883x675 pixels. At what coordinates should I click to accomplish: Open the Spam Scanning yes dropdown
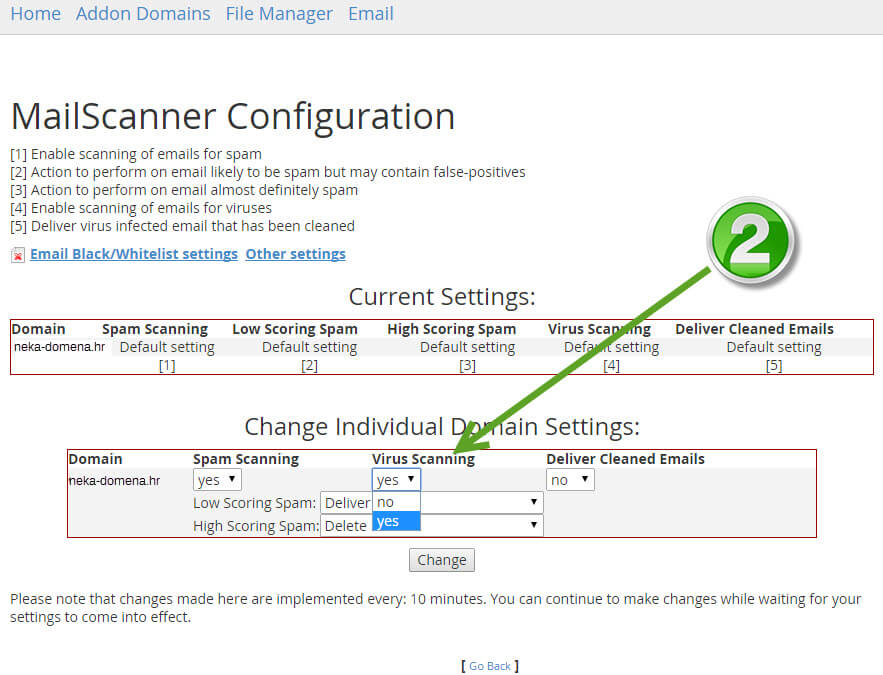pyautogui.click(x=217, y=480)
